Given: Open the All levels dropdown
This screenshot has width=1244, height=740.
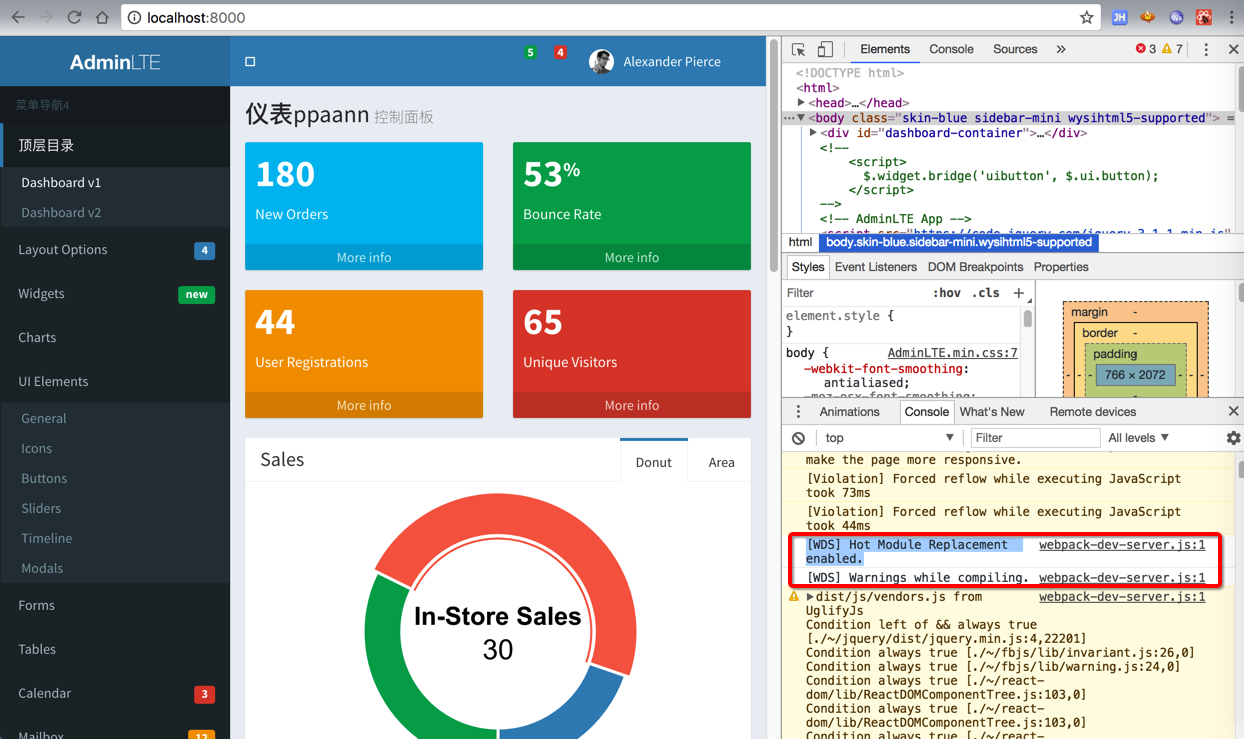Looking at the screenshot, I should [x=1139, y=438].
